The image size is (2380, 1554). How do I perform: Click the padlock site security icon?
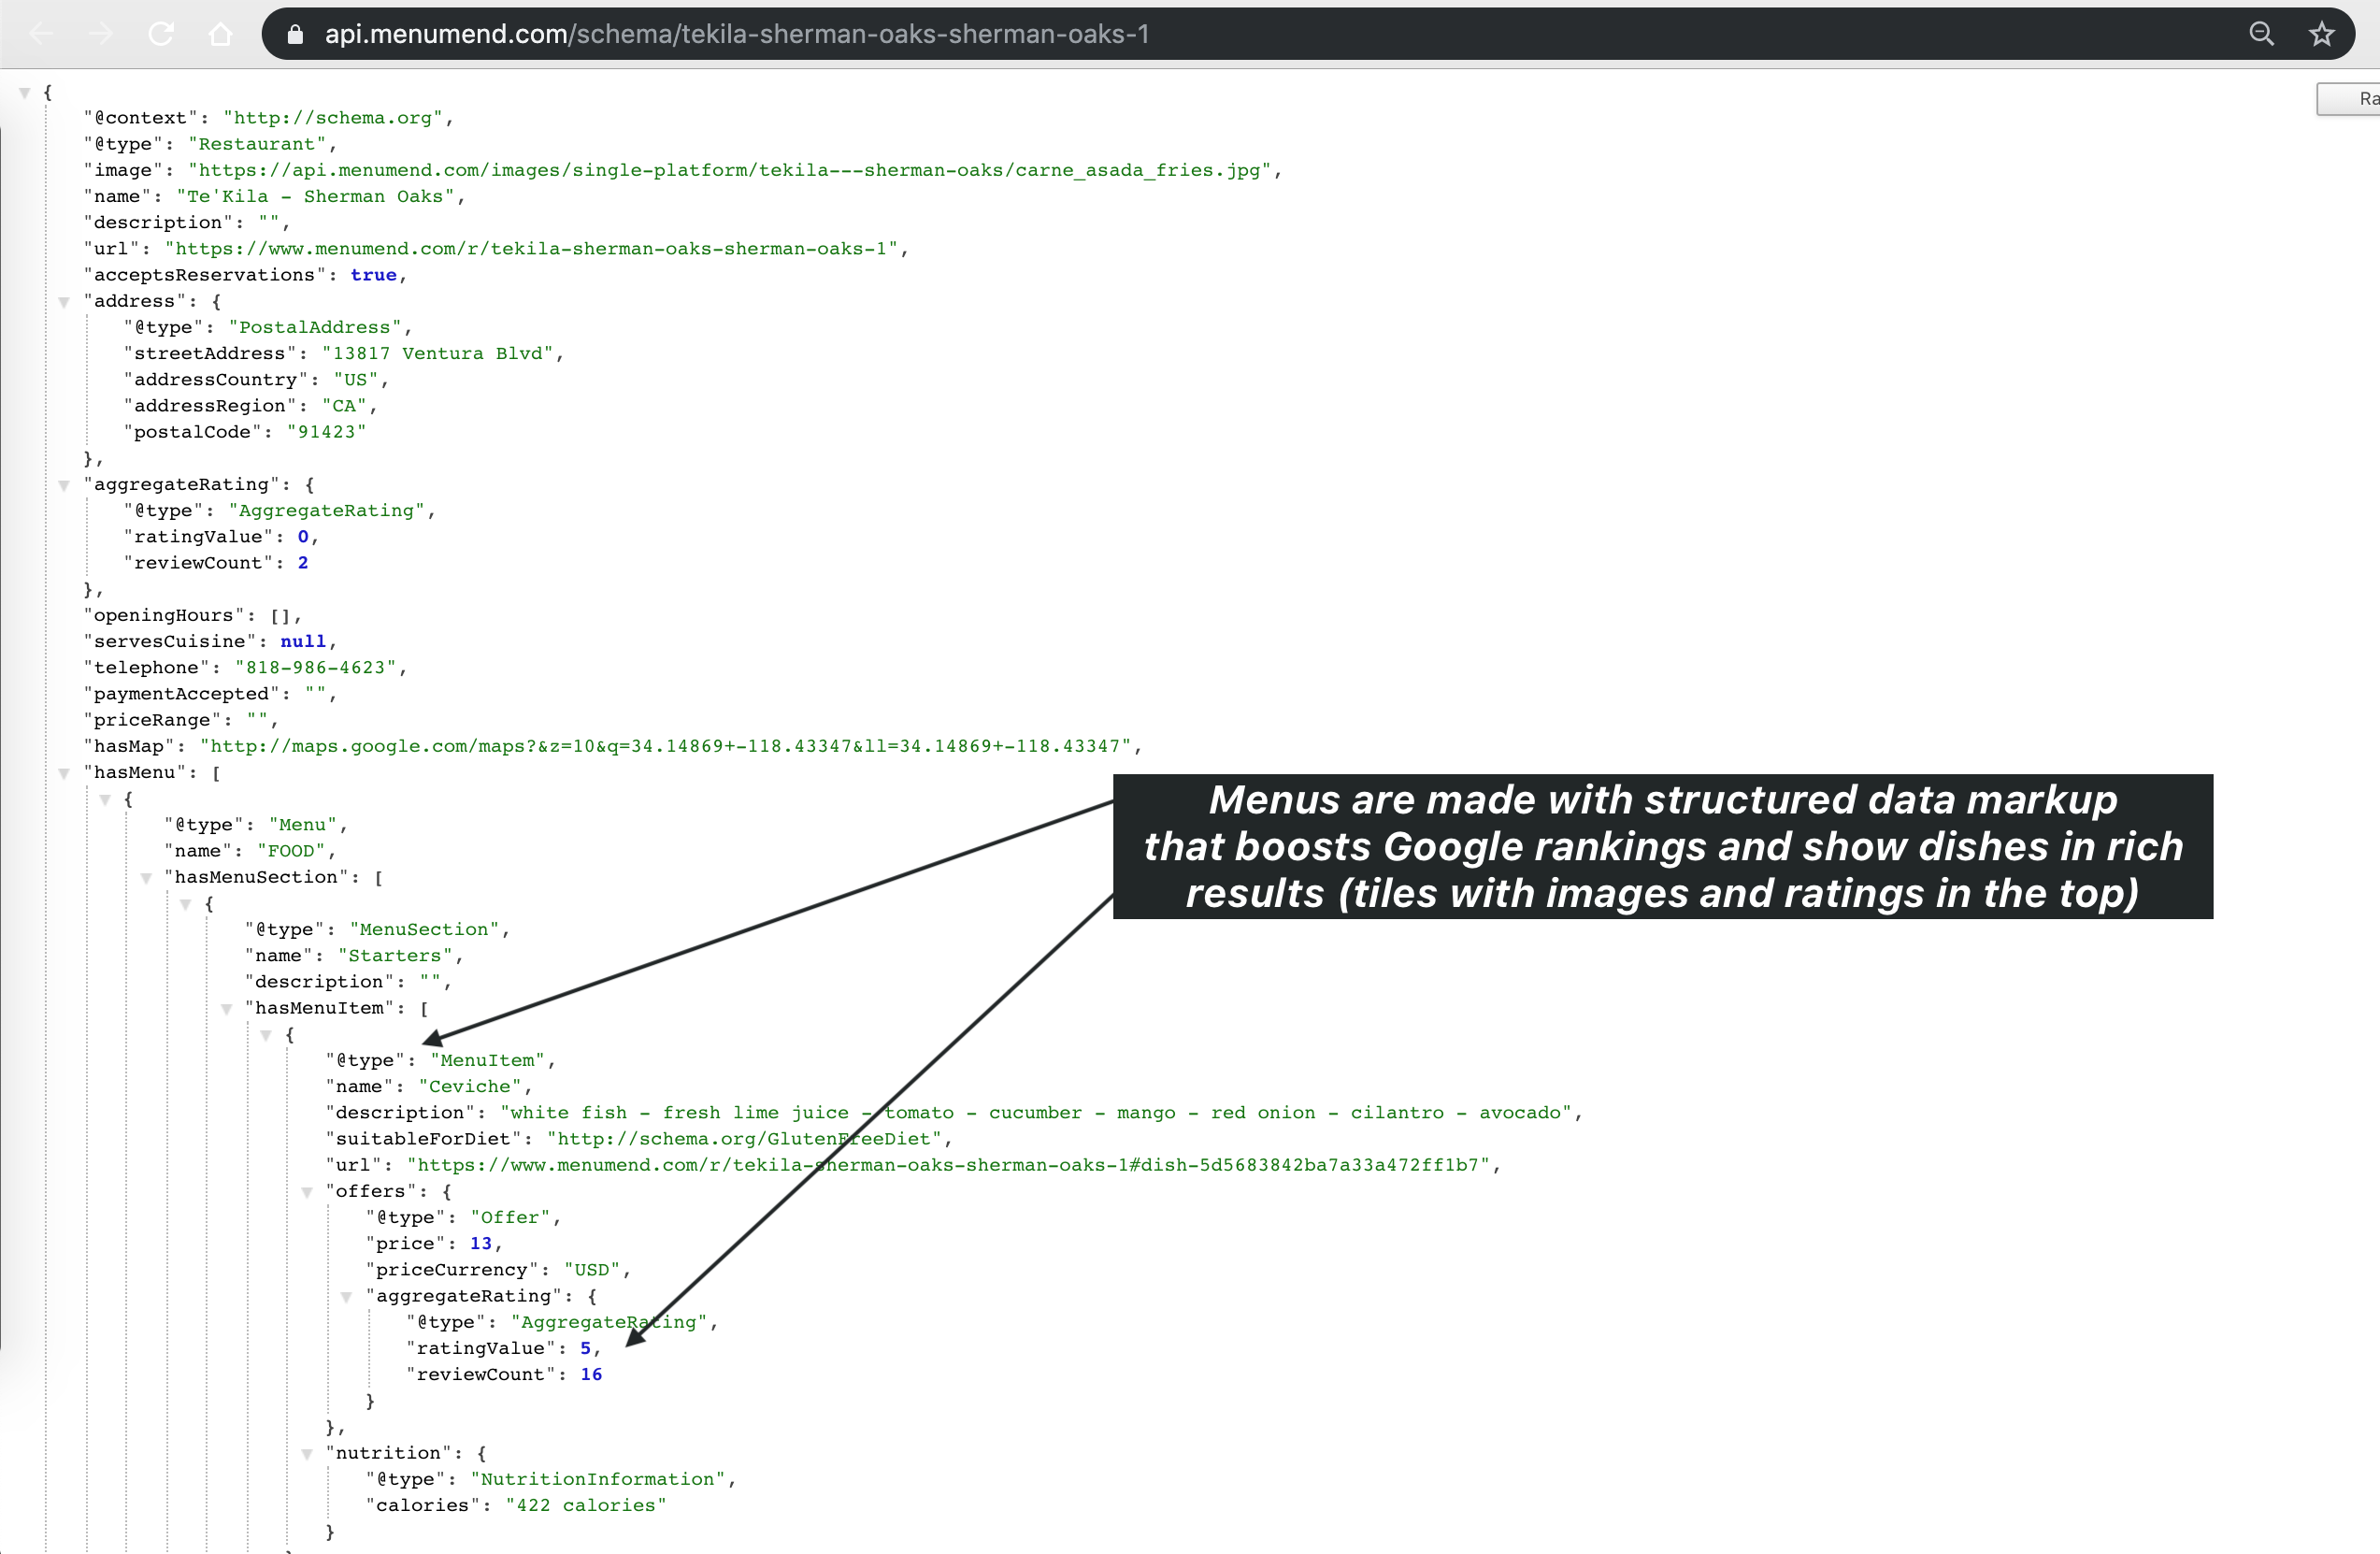295,35
